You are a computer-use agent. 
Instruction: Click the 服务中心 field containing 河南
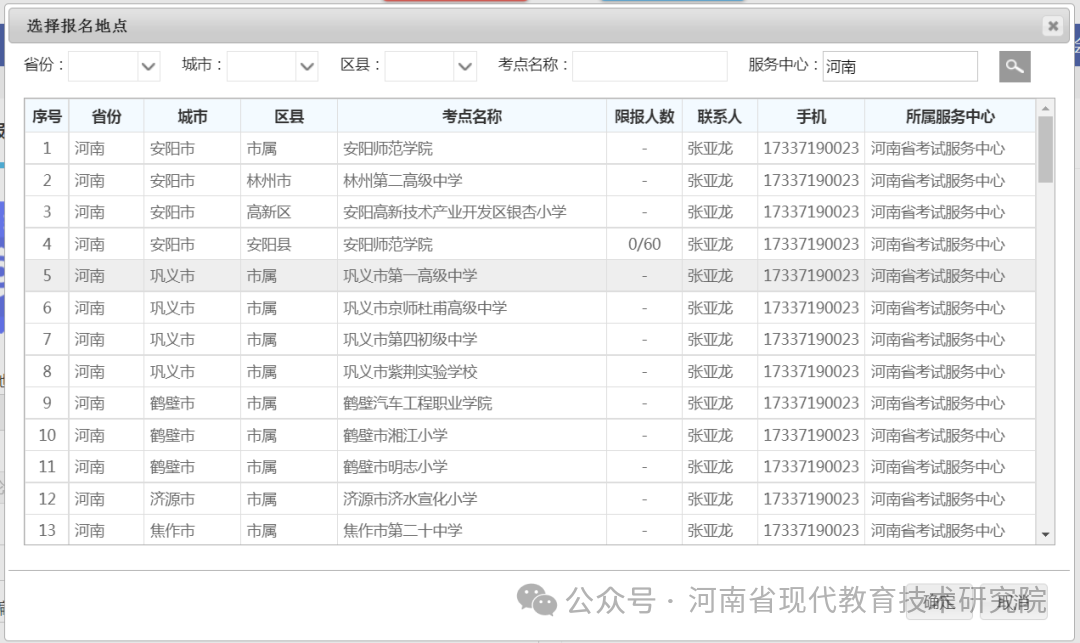click(x=900, y=66)
